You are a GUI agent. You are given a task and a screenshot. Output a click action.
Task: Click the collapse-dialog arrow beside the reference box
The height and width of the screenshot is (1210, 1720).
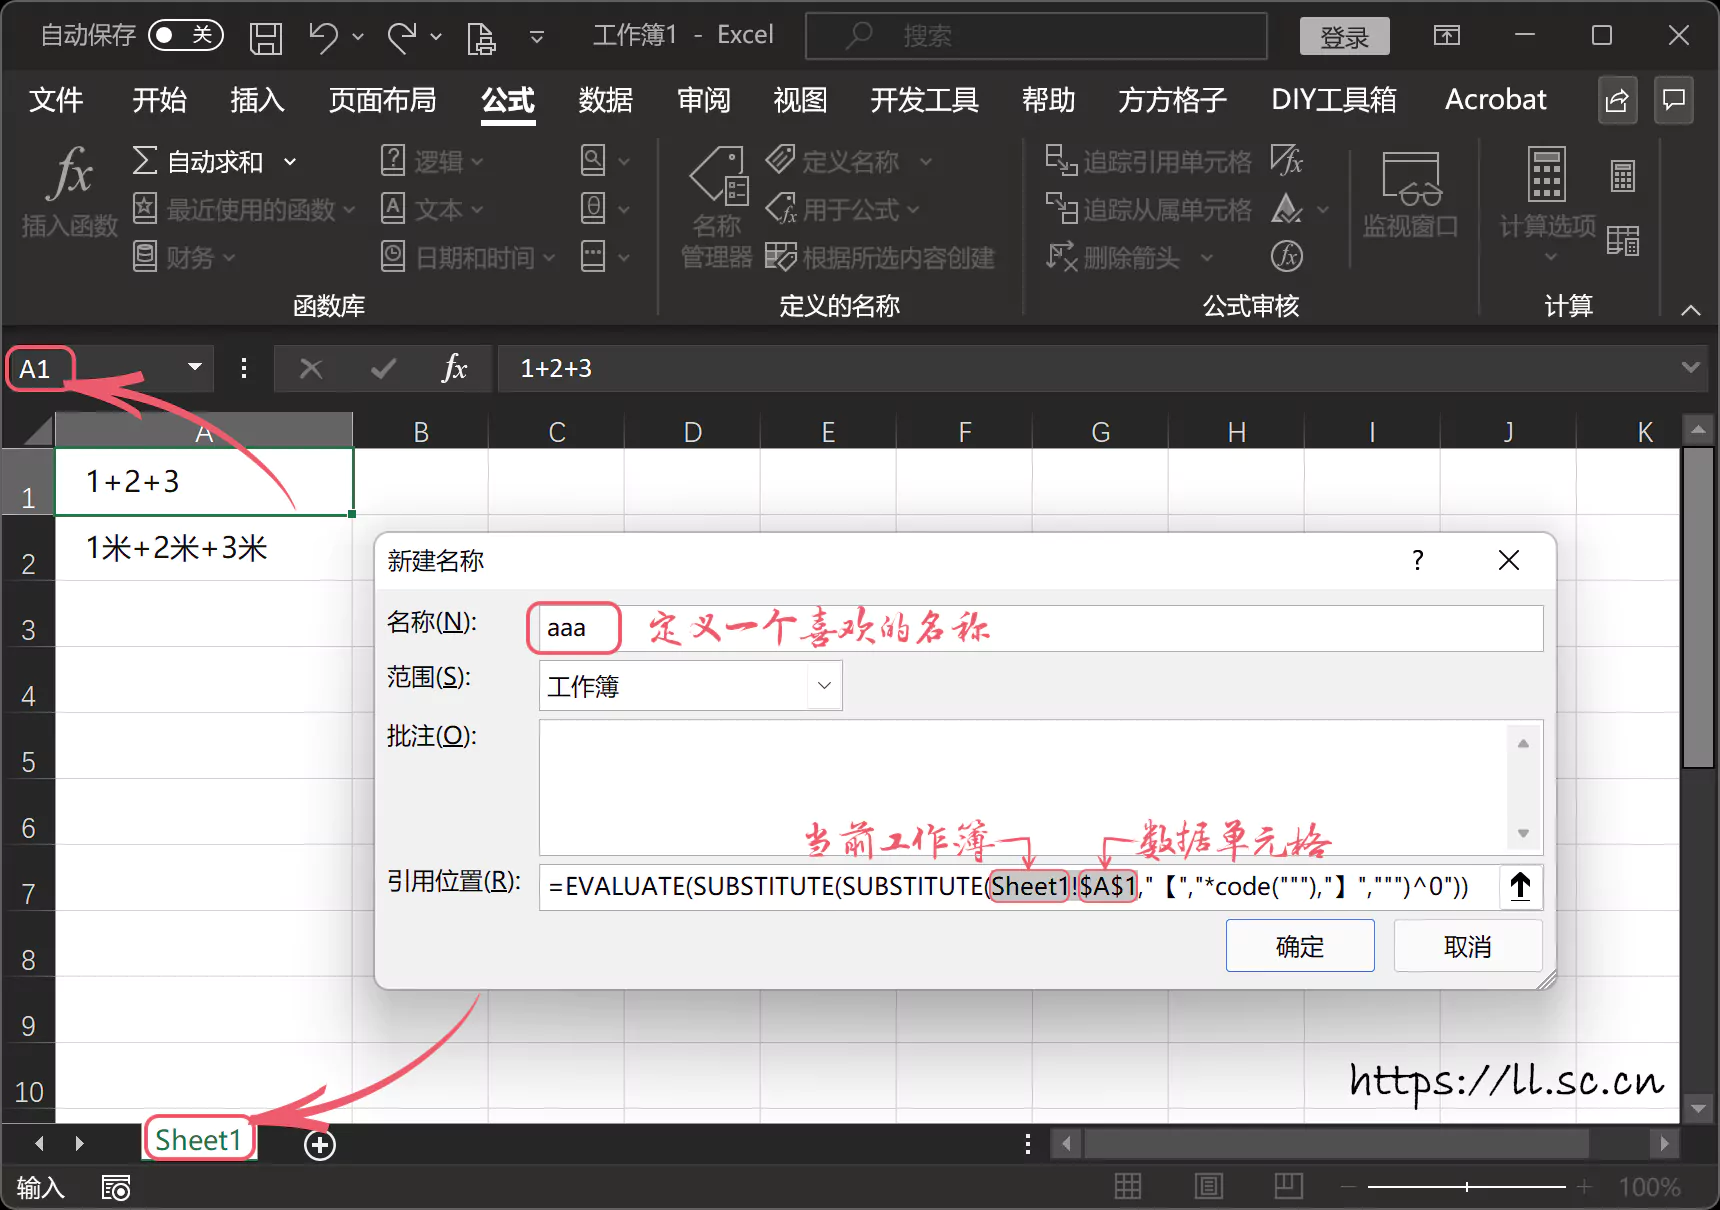point(1520,887)
